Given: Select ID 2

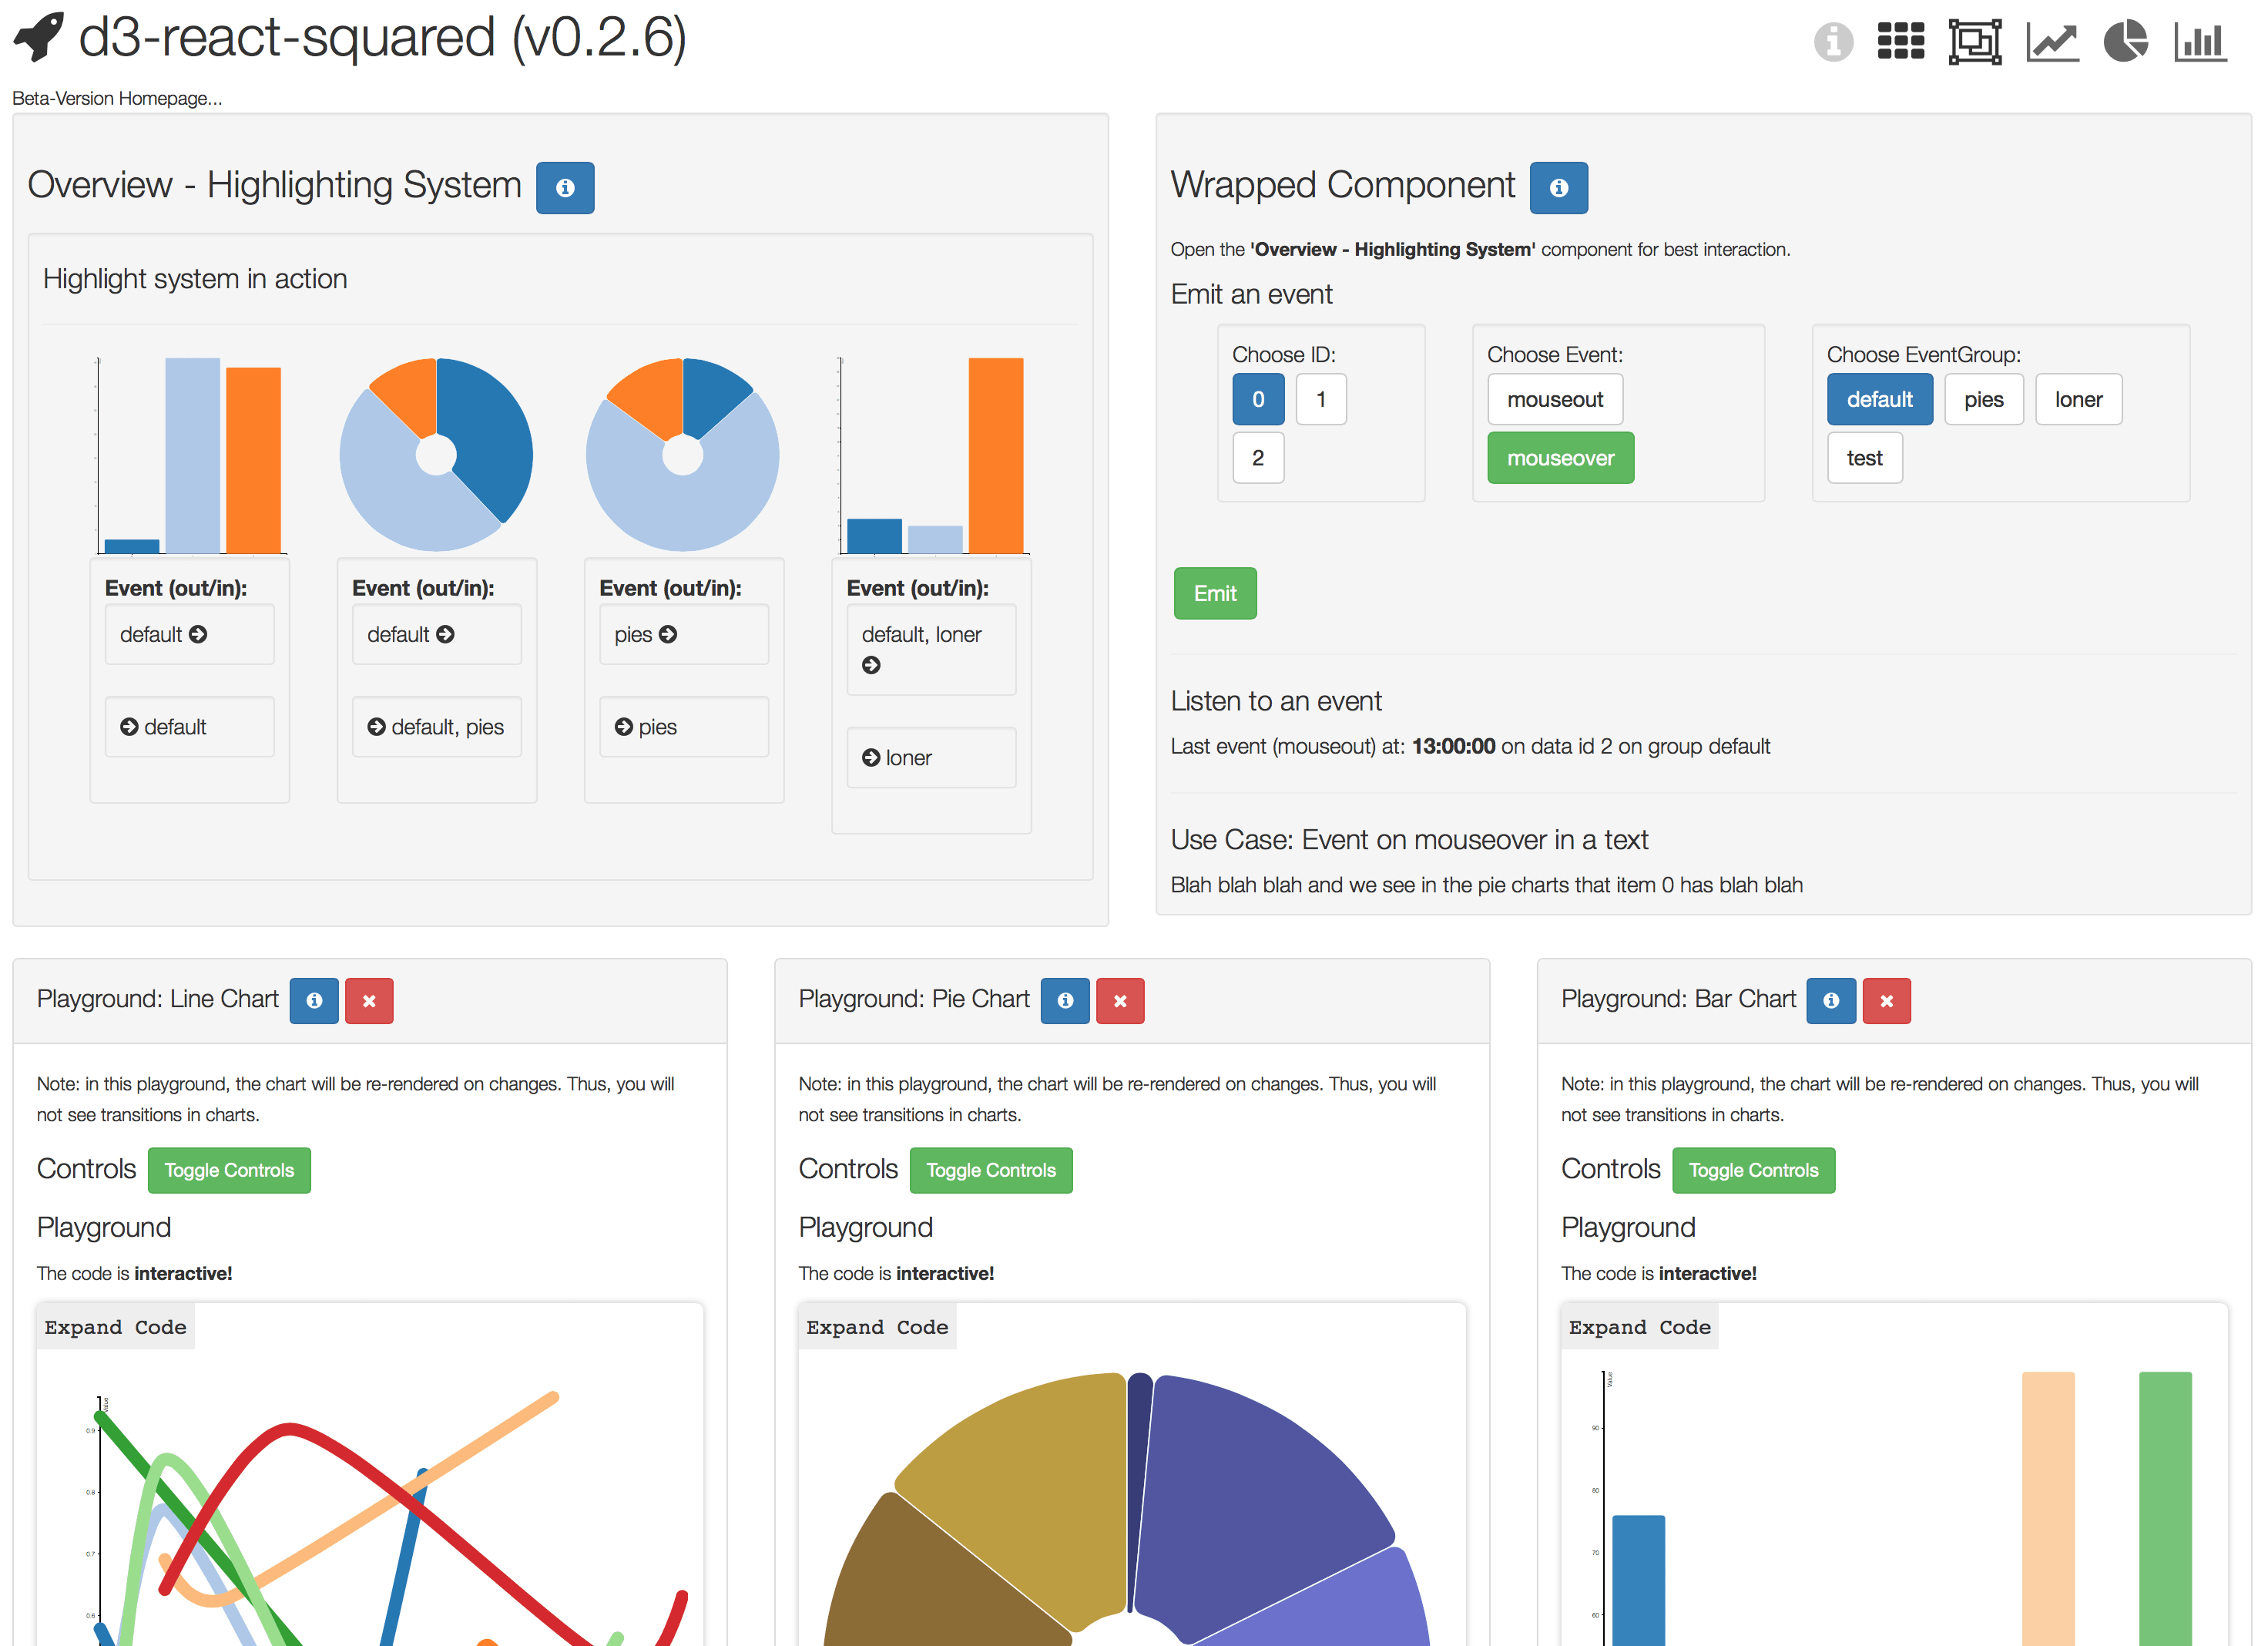Looking at the screenshot, I should 1258,458.
